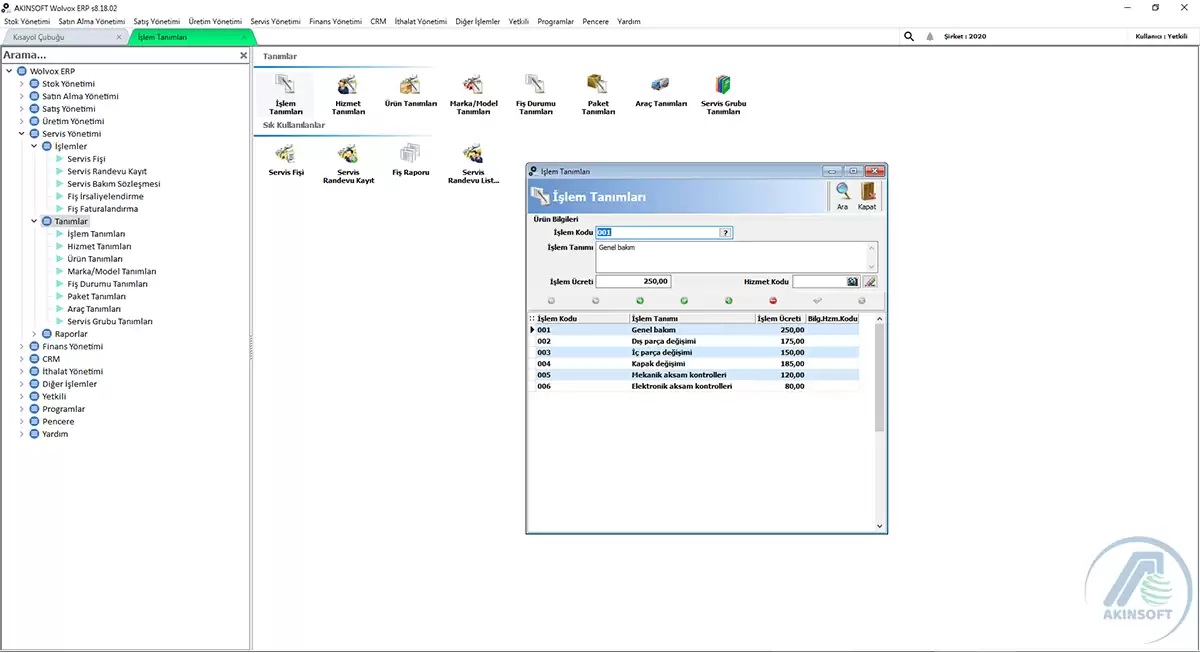Image resolution: width=1200 pixels, height=653 pixels.
Task: Click the Ara search icon in the dialog
Action: [843, 193]
